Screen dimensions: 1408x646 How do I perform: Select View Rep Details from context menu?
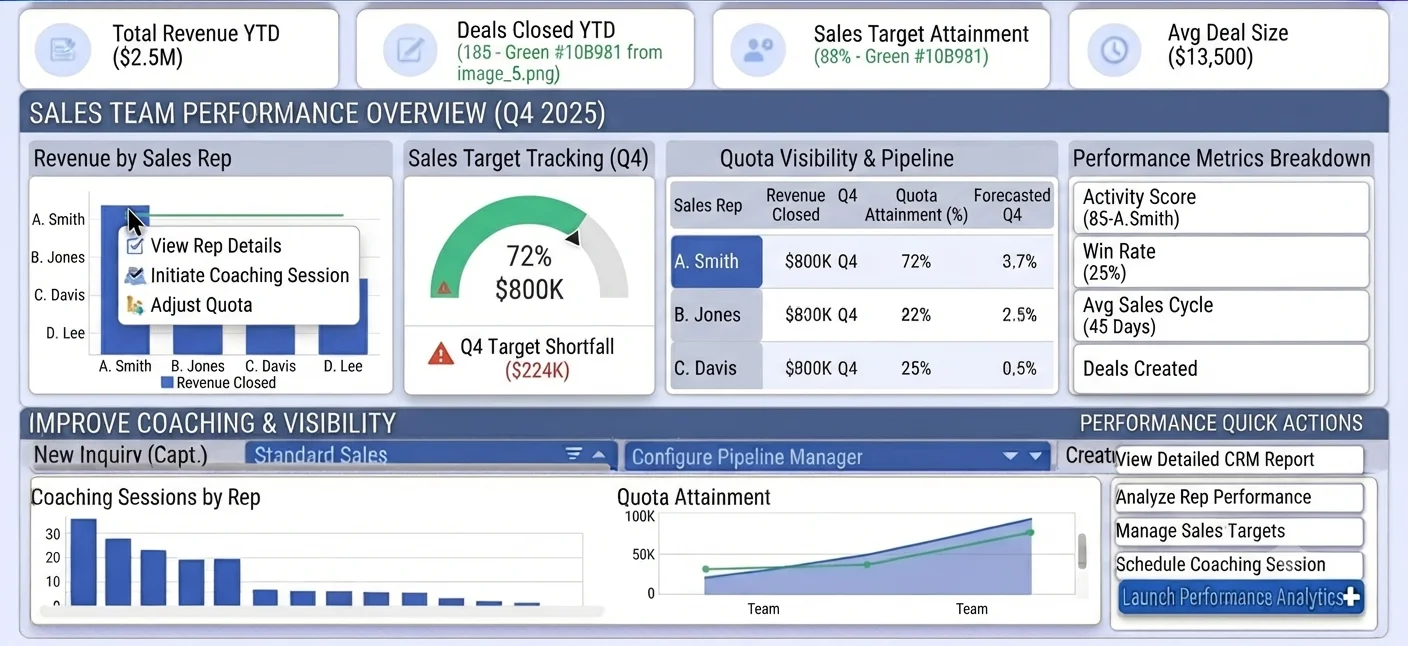(x=238, y=246)
